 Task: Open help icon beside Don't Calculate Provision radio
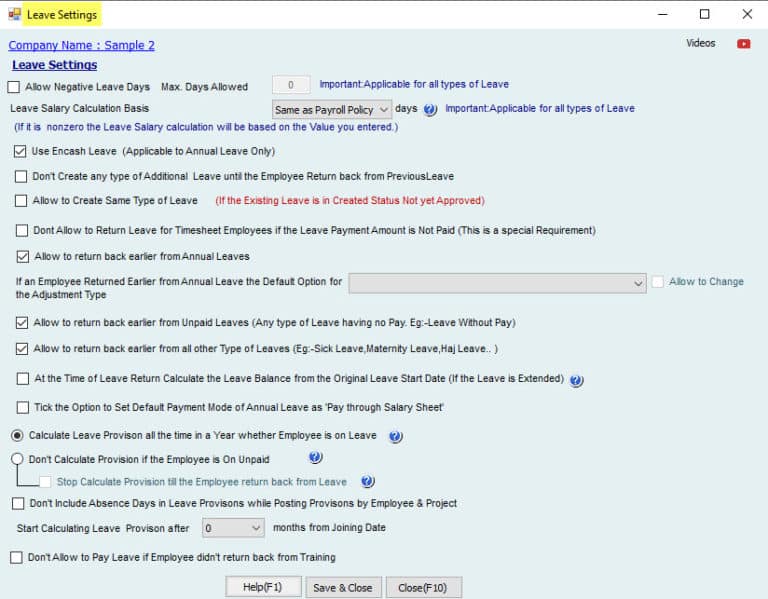(x=315, y=457)
